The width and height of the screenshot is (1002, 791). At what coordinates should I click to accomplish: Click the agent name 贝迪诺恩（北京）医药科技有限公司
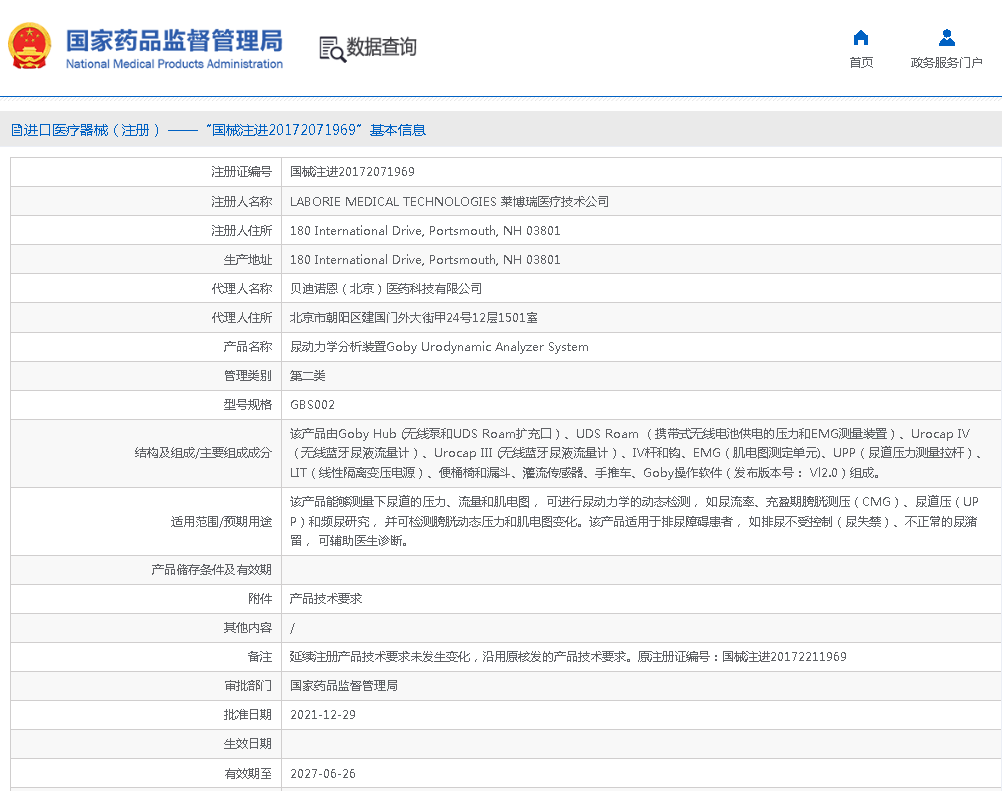click(x=386, y=289)
